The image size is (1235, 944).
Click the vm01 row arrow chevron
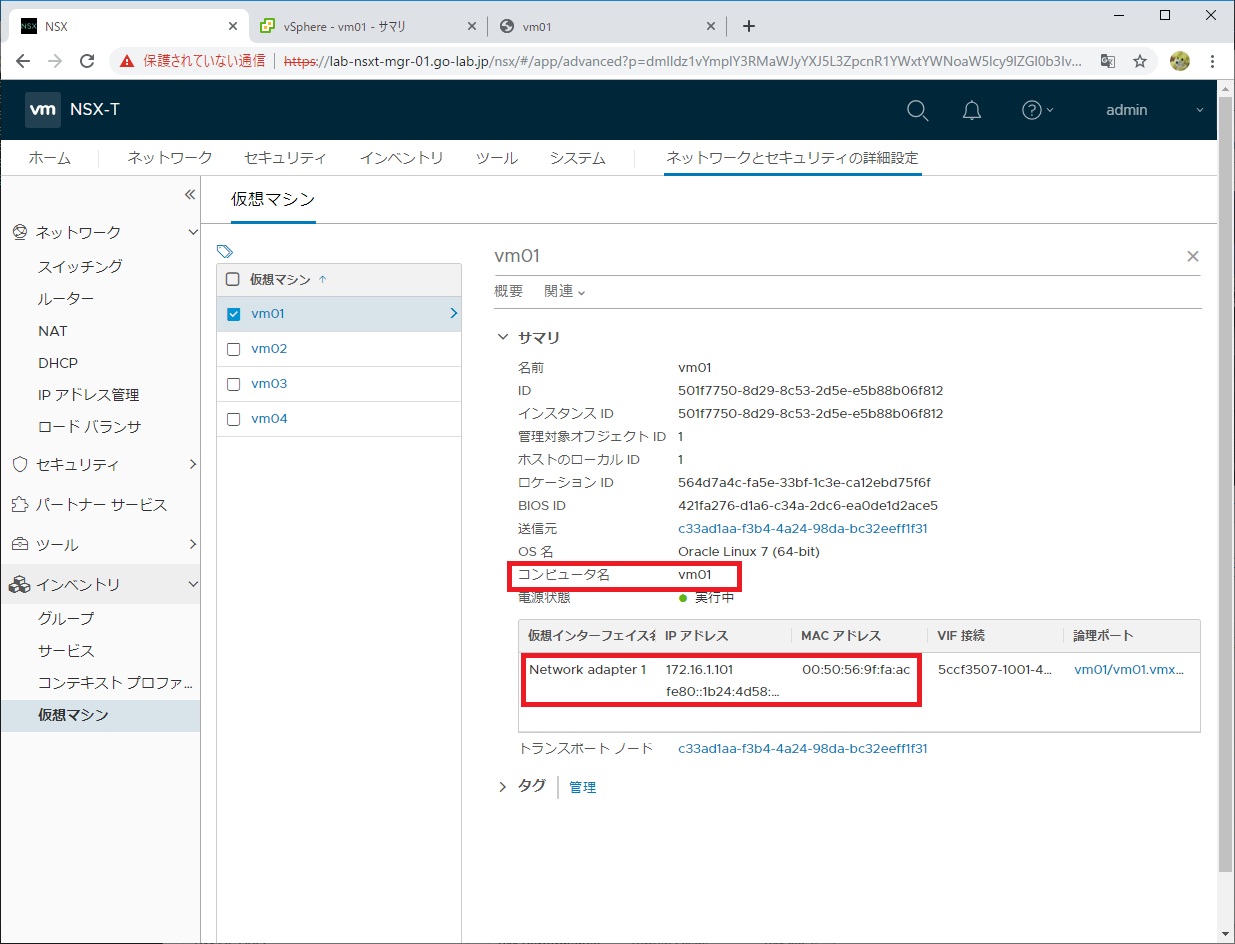click(x=454, y=313)
